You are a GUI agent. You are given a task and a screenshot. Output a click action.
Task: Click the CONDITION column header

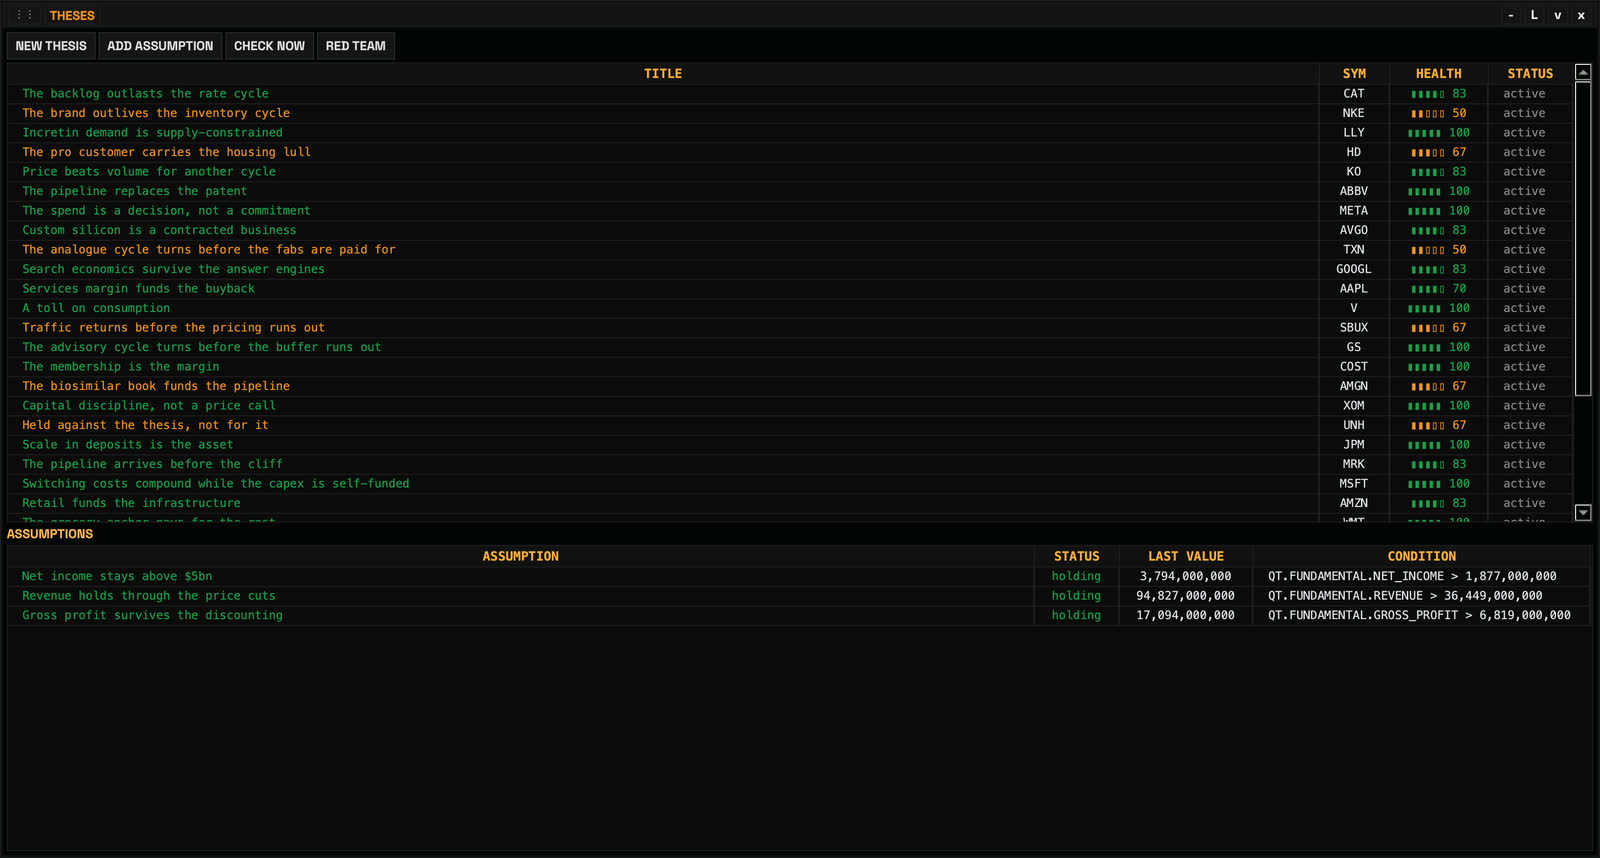pos(1421,556)
